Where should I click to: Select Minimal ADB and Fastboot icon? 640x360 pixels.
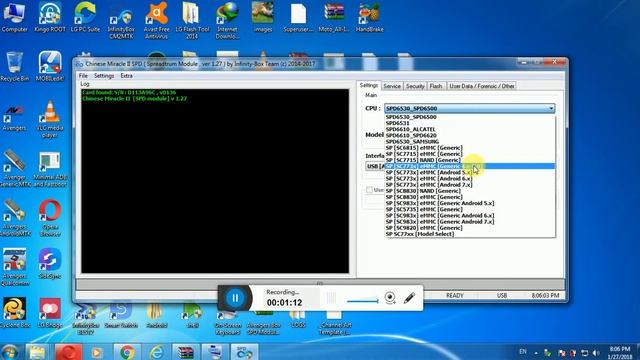(50, 169)
